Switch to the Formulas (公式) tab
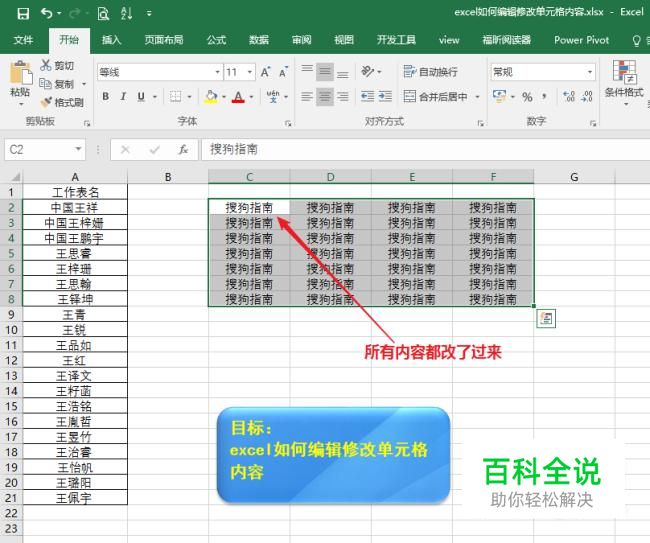This screenshot has height=543, width=650. [216, 40]
